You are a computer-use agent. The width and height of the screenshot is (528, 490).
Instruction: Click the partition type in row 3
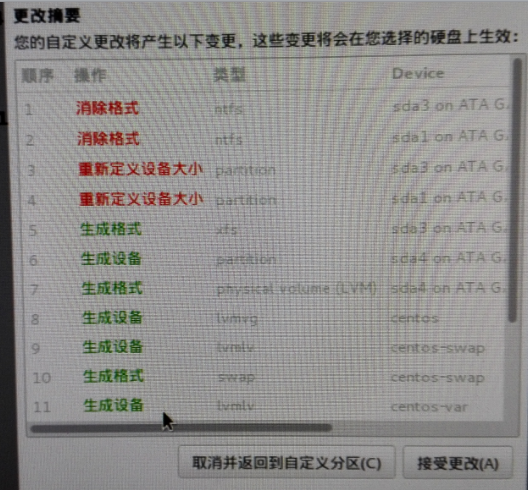click(245, 170)
